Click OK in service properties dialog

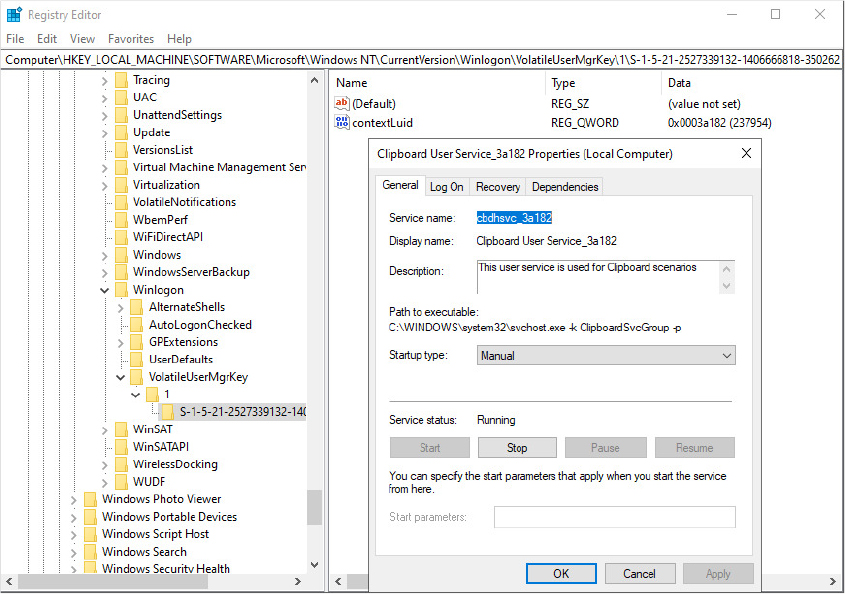[x=561, y=574]
